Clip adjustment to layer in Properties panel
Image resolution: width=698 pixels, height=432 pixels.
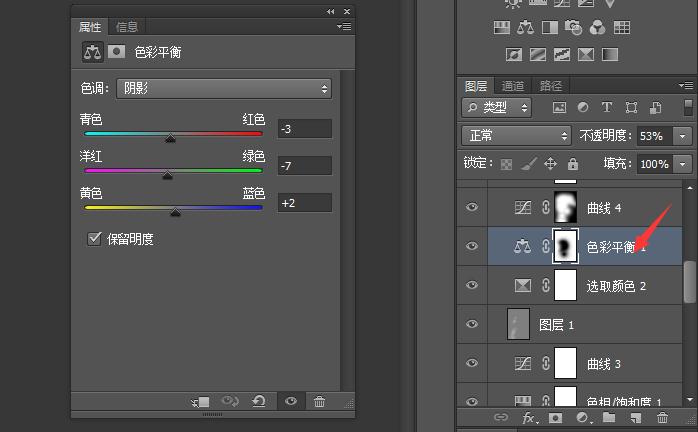coord(200,402)
